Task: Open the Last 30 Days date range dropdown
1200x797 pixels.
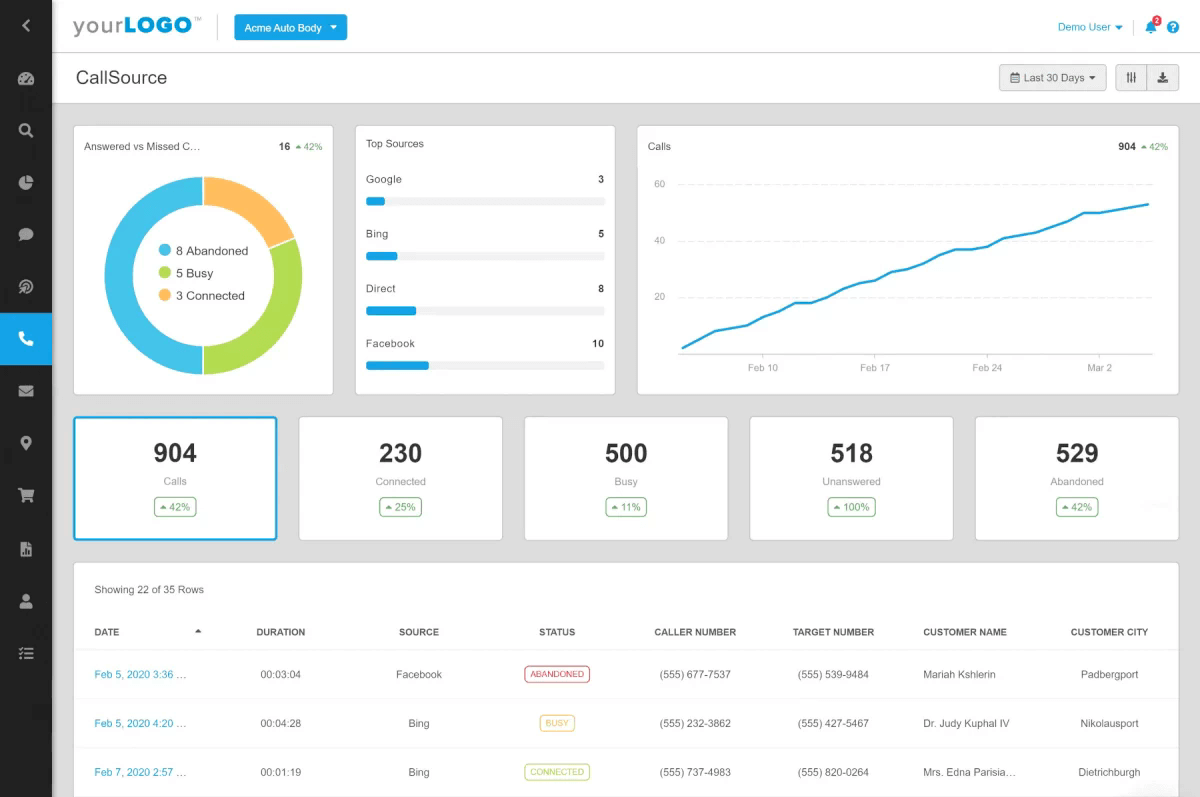Action: pyautogui.click(x=1052, y=77)
